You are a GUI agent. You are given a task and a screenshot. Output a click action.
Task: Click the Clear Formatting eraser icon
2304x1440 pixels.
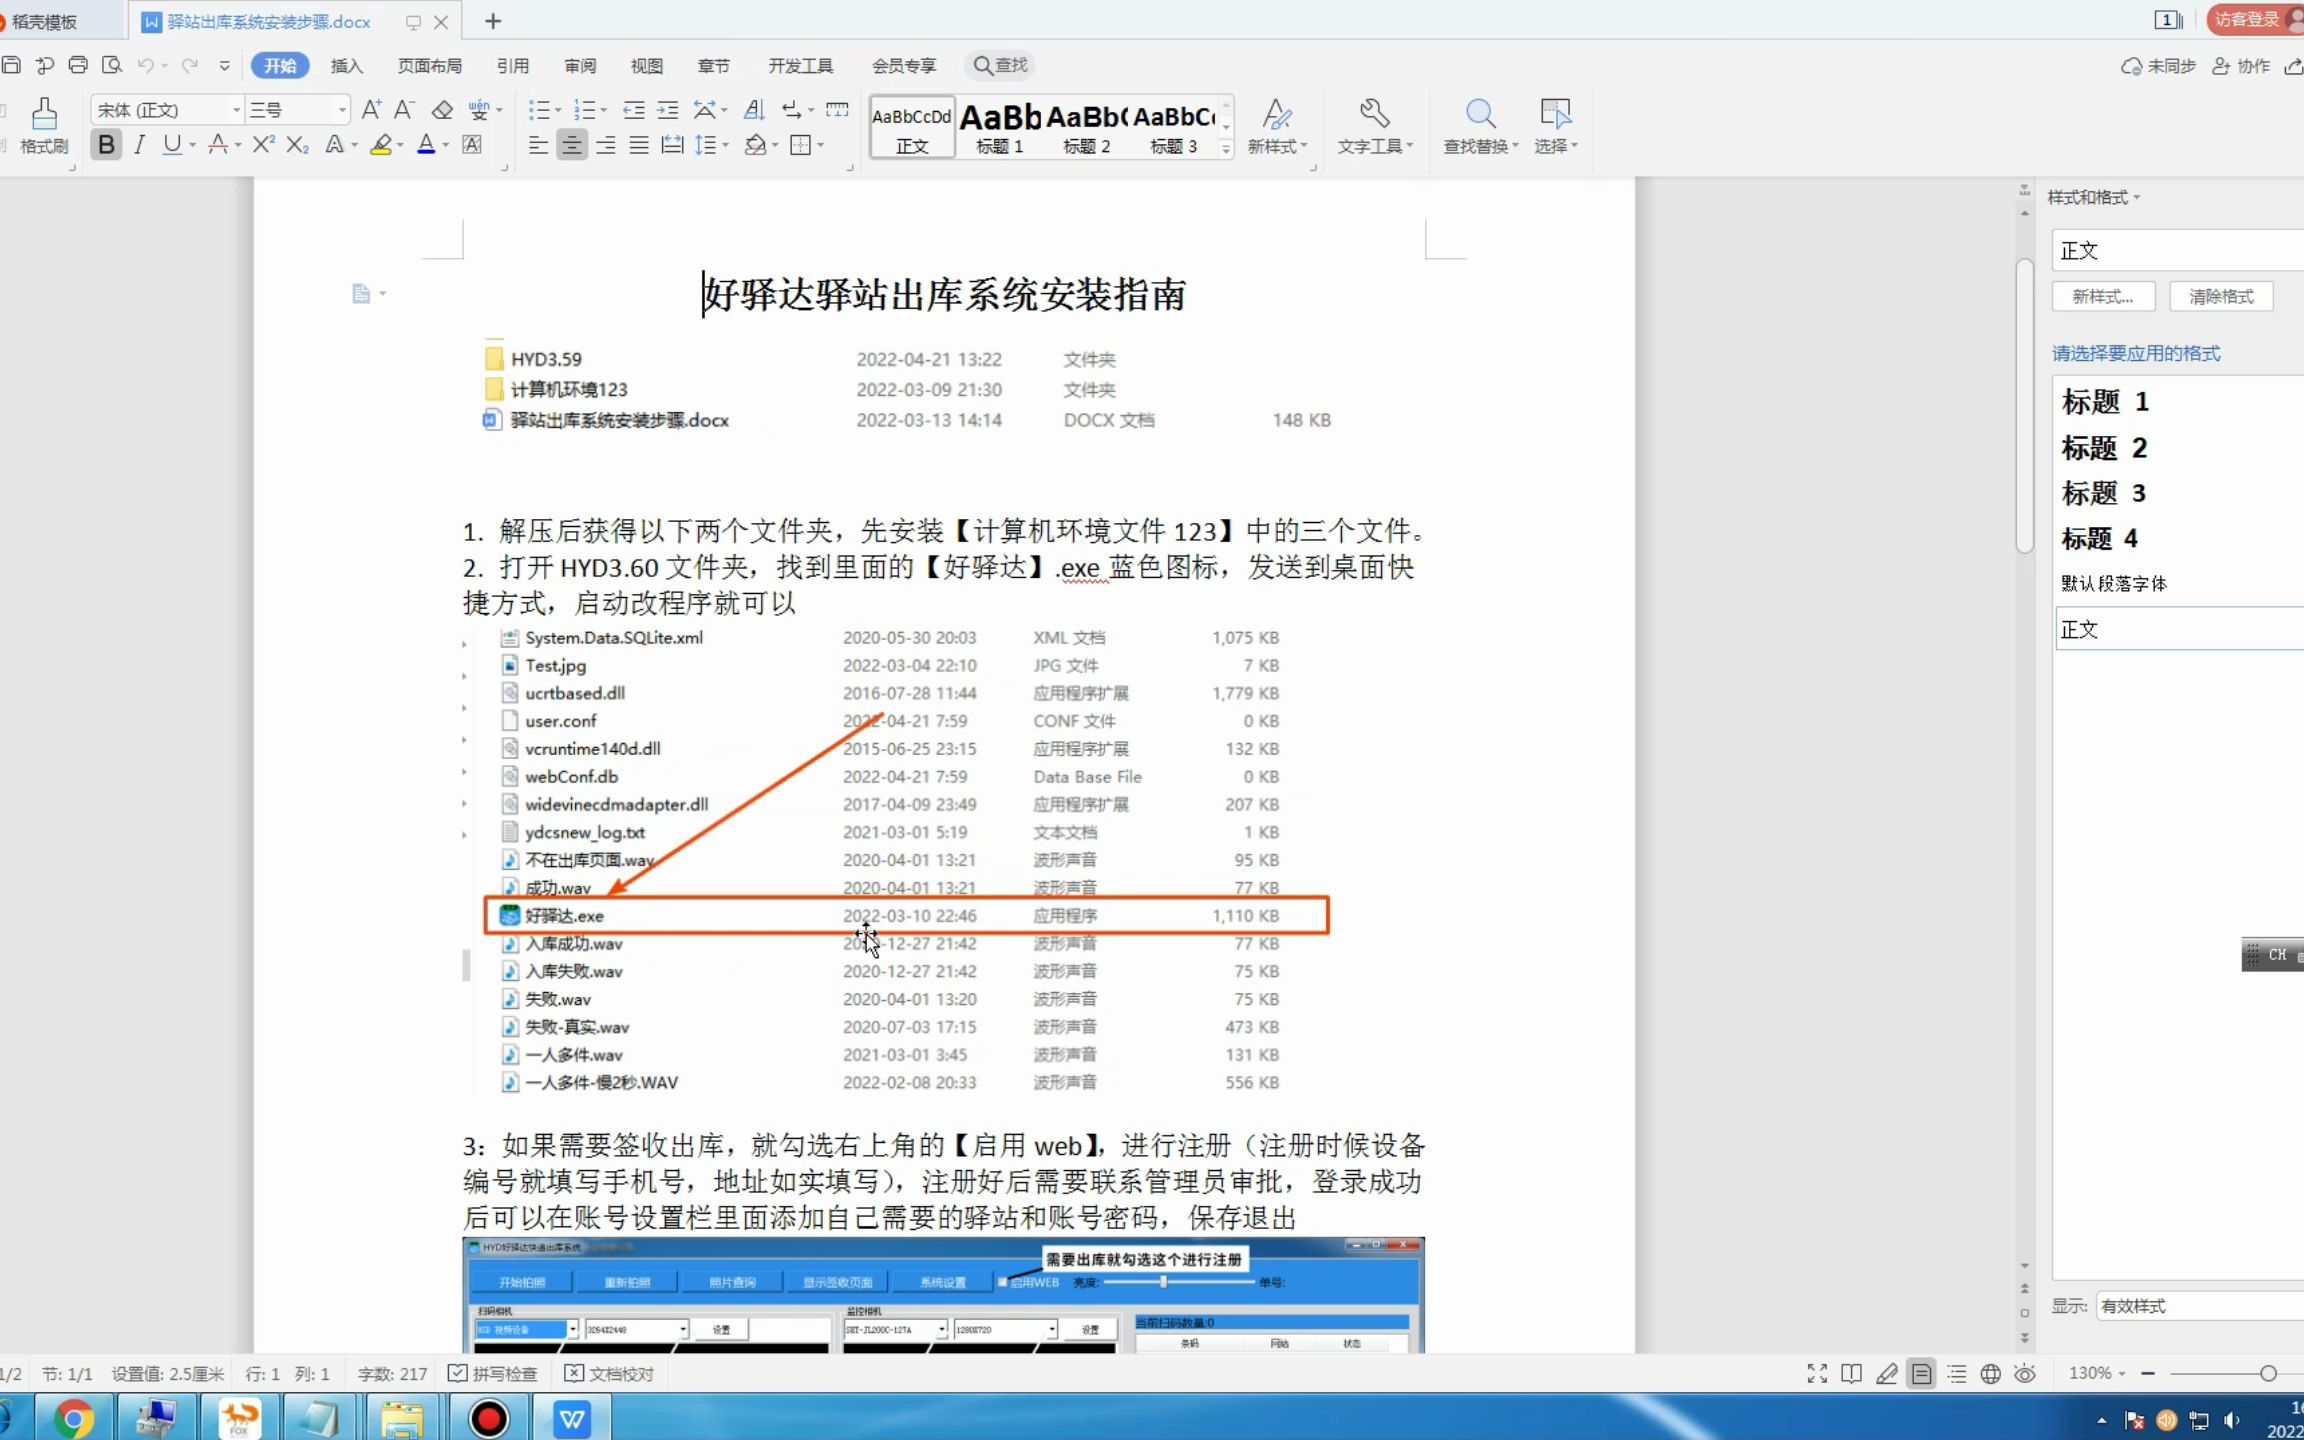(x=442, y=110)
